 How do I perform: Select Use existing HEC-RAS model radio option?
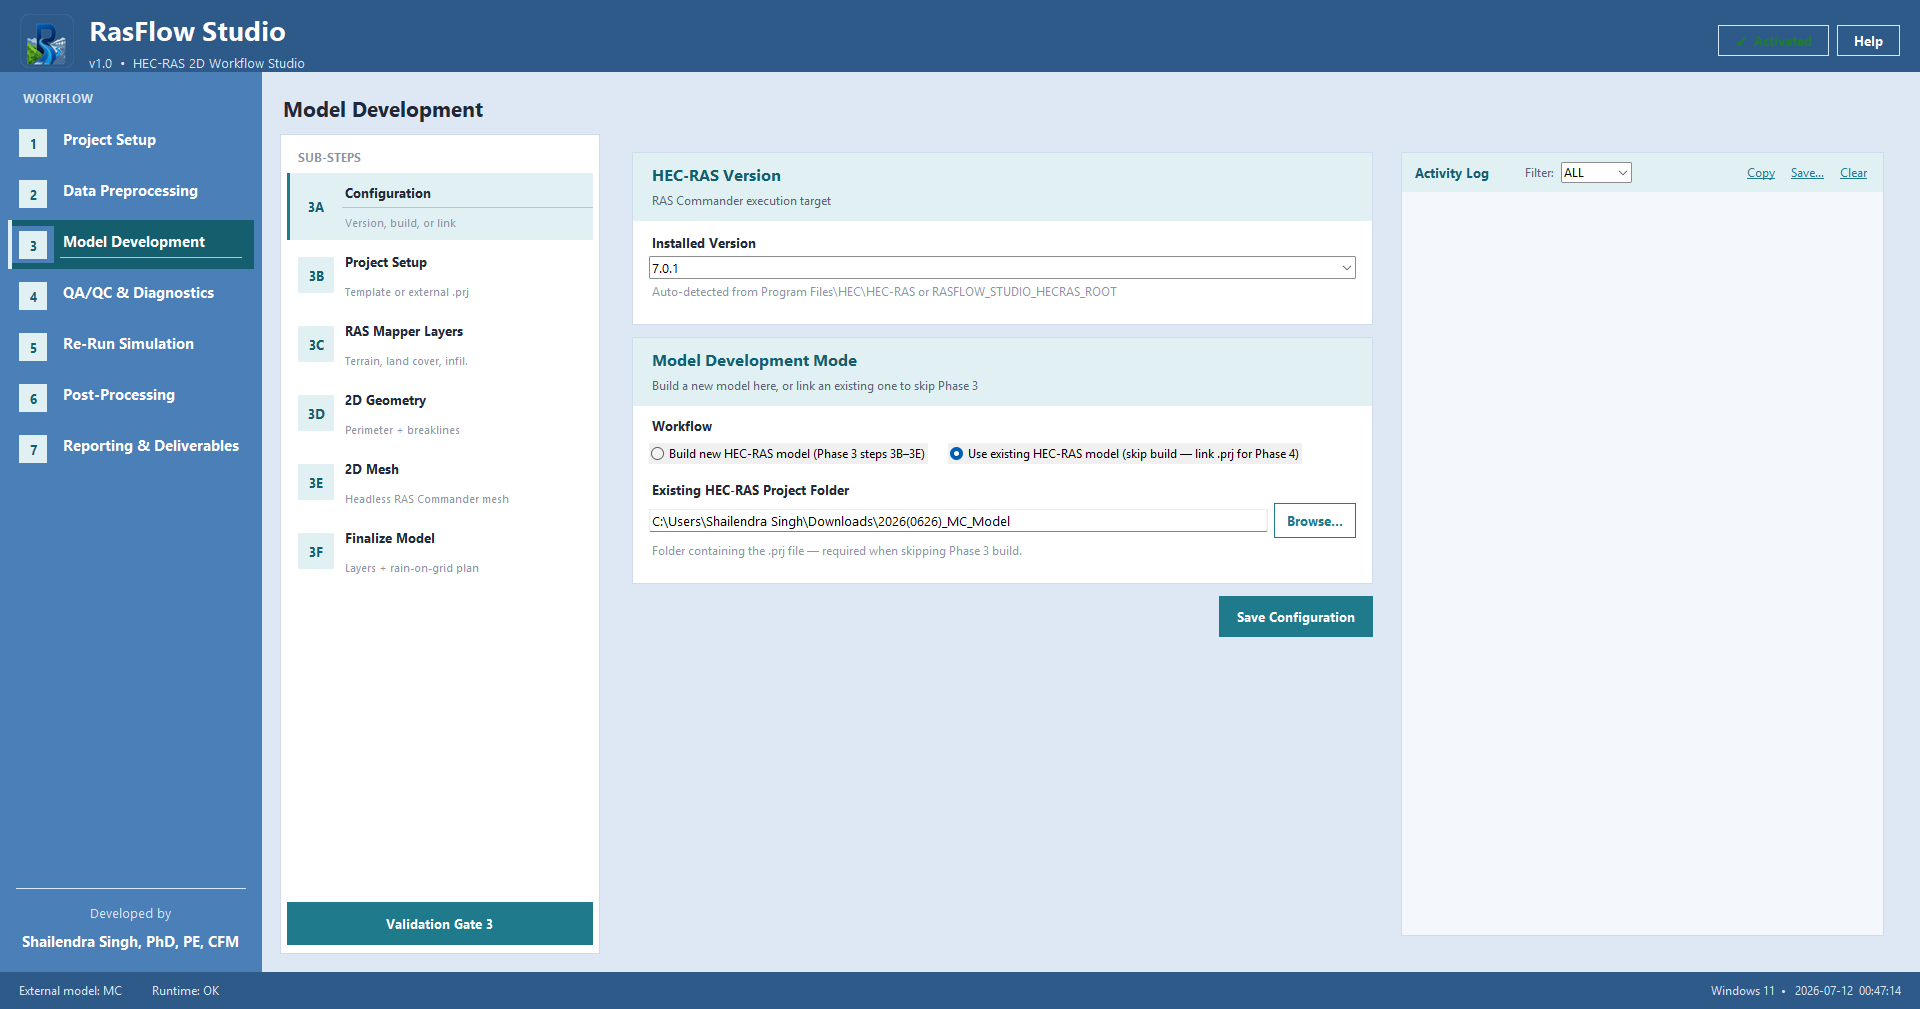[x=957, y=454]
